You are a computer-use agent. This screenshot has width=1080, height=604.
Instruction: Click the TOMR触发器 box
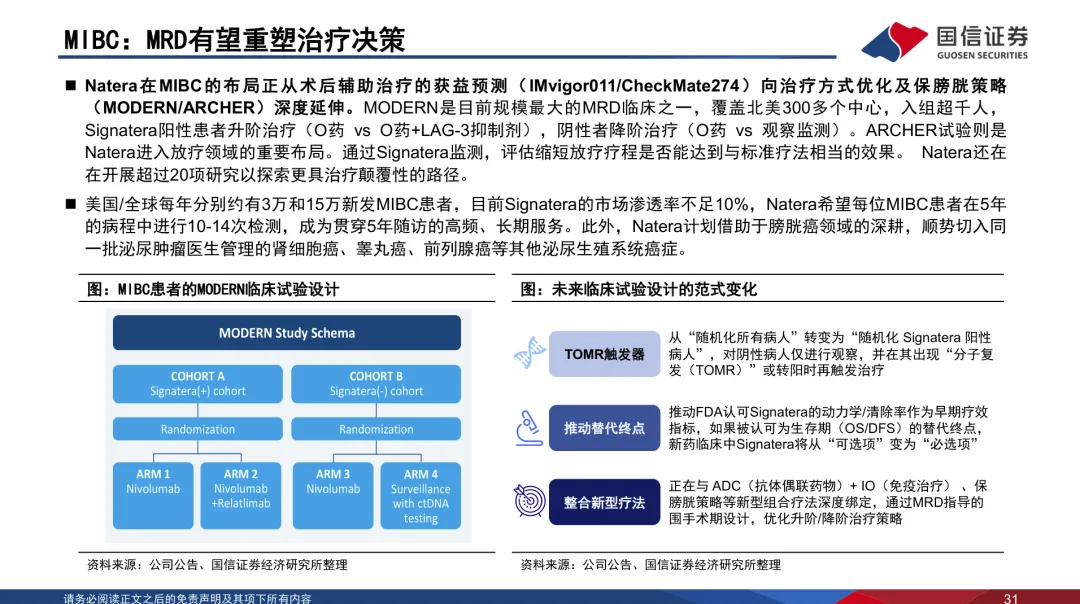click(x=604, y=354)
